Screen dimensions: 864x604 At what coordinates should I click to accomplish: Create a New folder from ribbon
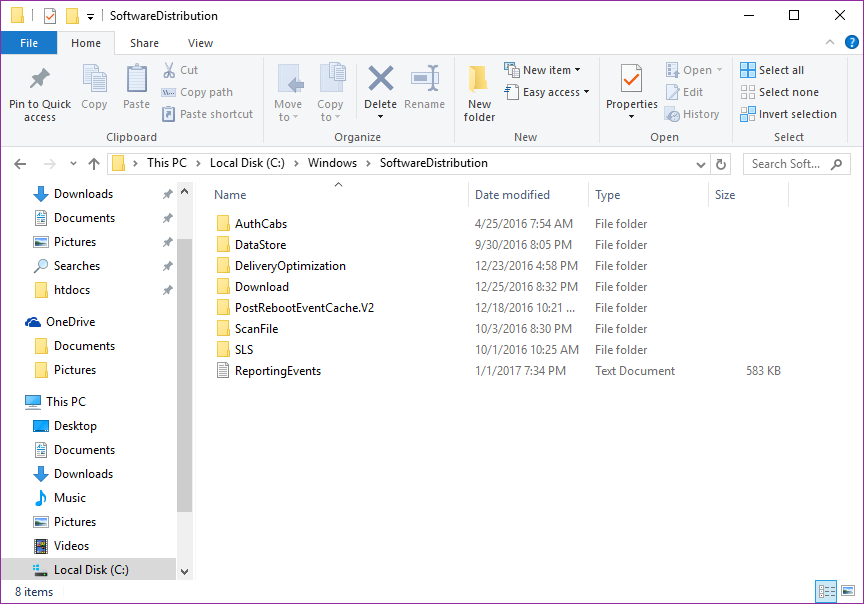(x=479, y=93)
